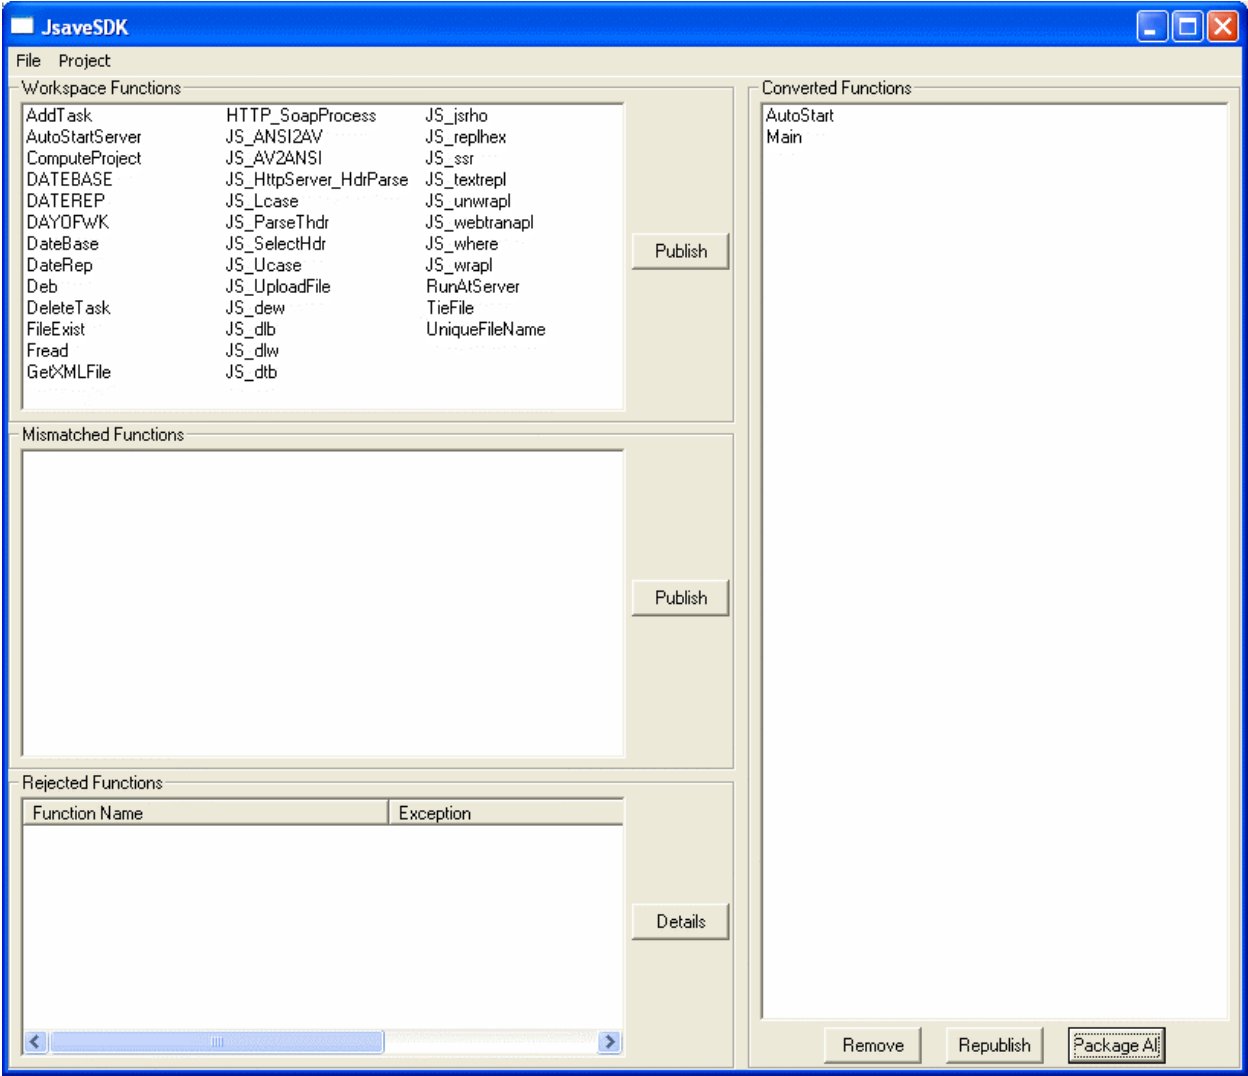Select the JS_jsrho function
The width and height of the screenshot is (1248, 1076).
click(x=456, y=116)
